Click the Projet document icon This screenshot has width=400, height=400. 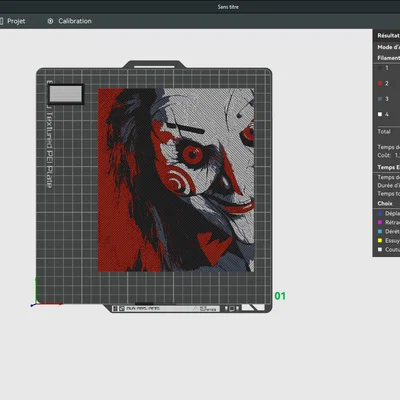pyautogui.click(x=1, y=21)
